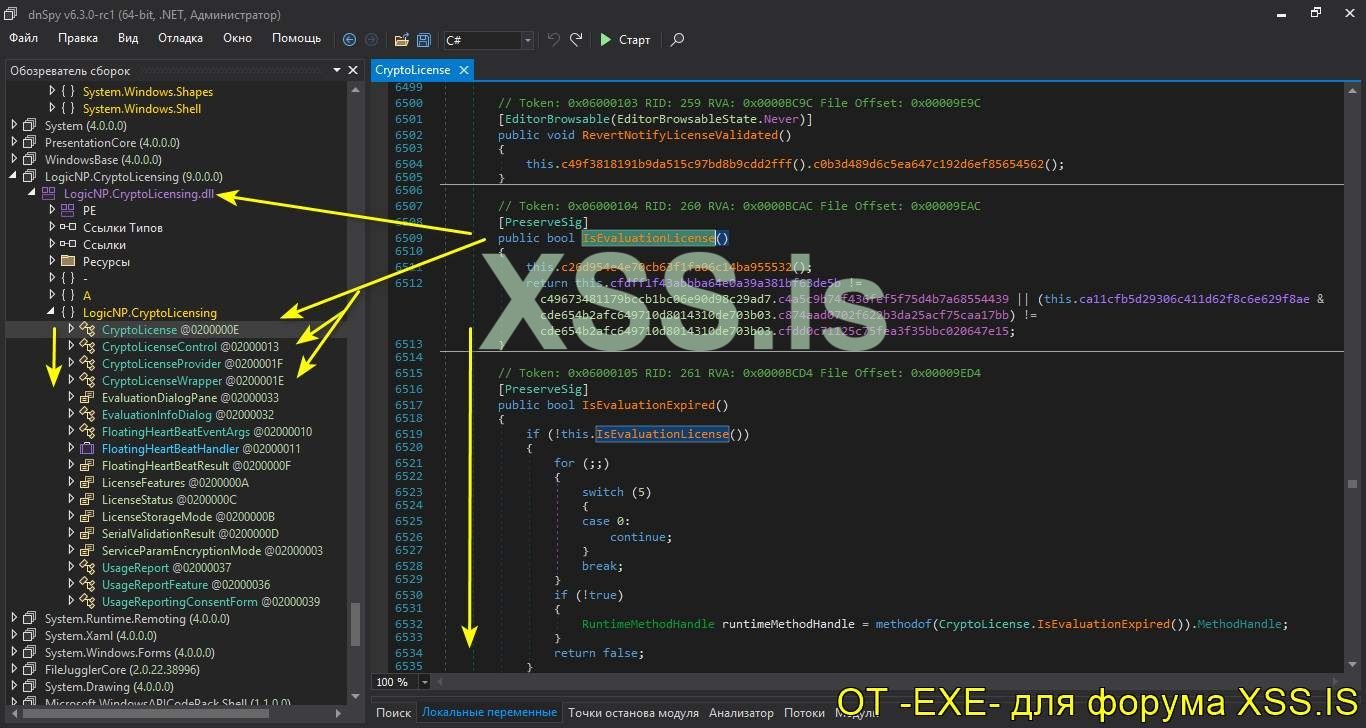Screen dimensions: 1366x728
Task: Click the class icon beside EvaluationDialogPane
Action: pos(87,398)
